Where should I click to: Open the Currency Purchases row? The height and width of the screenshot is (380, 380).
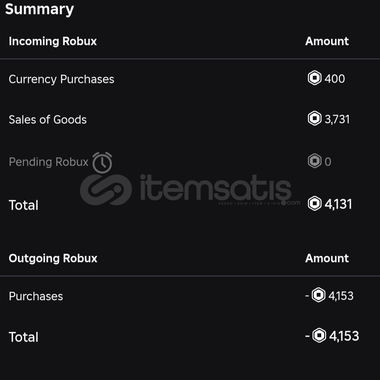(190, 79)
